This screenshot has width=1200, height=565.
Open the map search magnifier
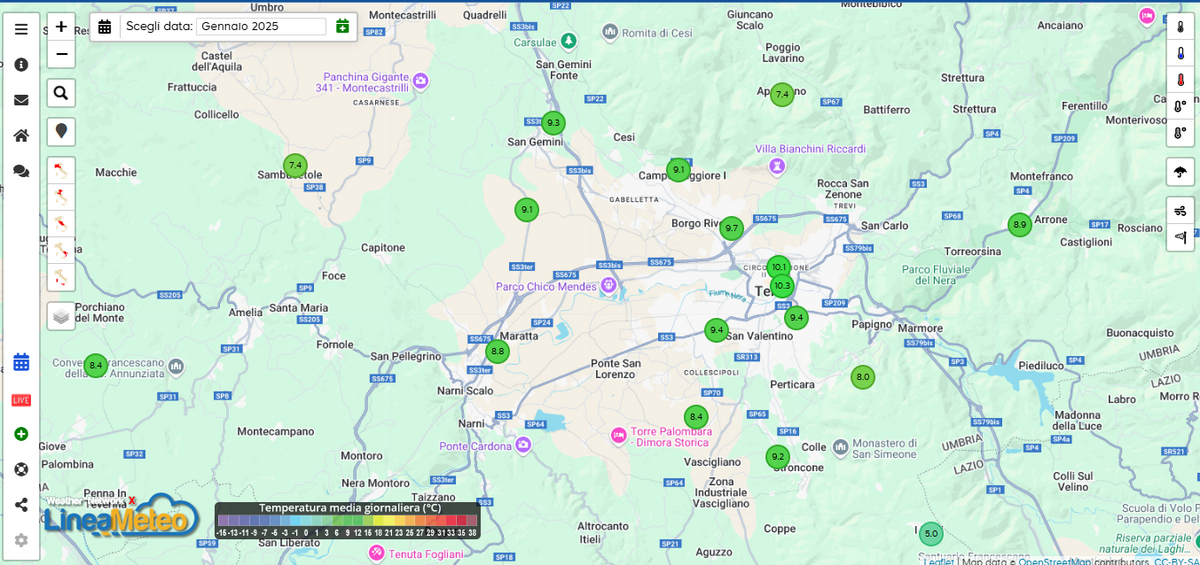point(61,93)
